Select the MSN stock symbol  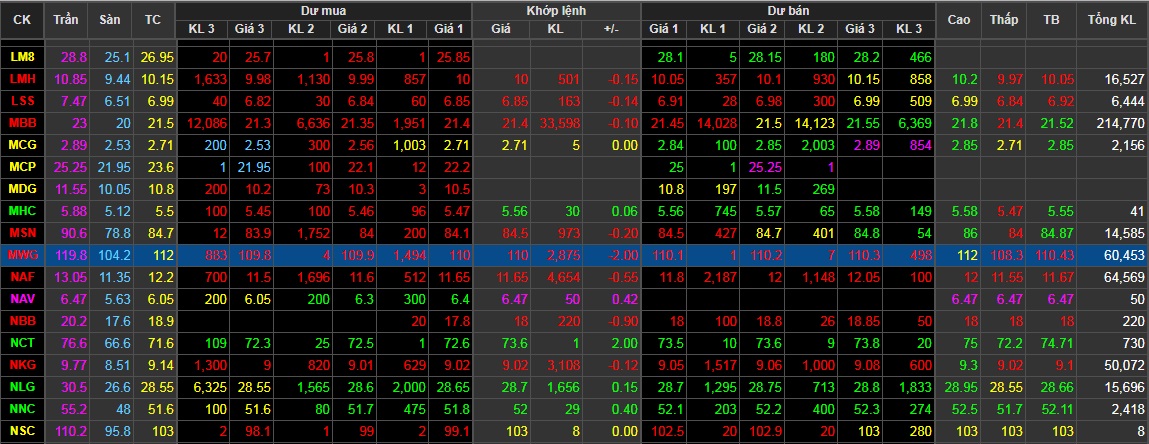[22, 233]
